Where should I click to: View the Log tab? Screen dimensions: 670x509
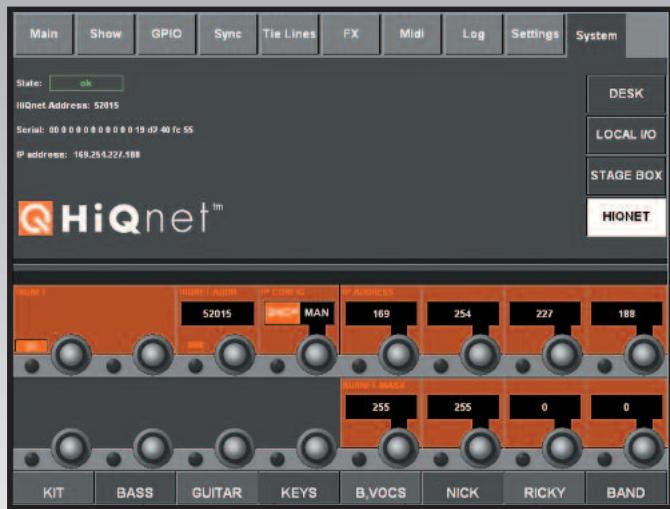473,34
